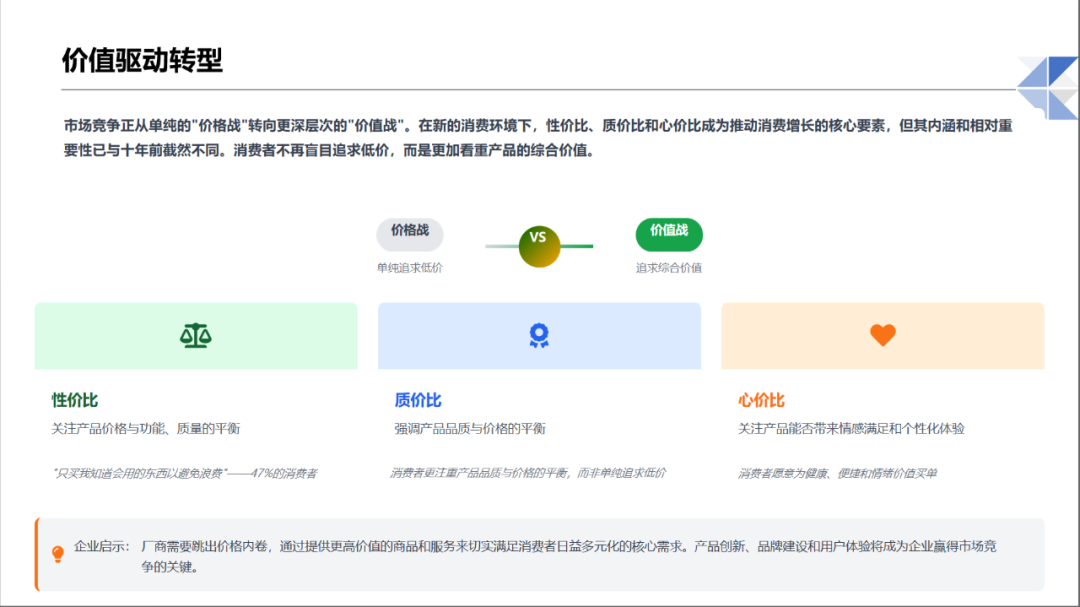
Task: Click the blue geometric logo in the corner
Action: tap(1047, 87)
